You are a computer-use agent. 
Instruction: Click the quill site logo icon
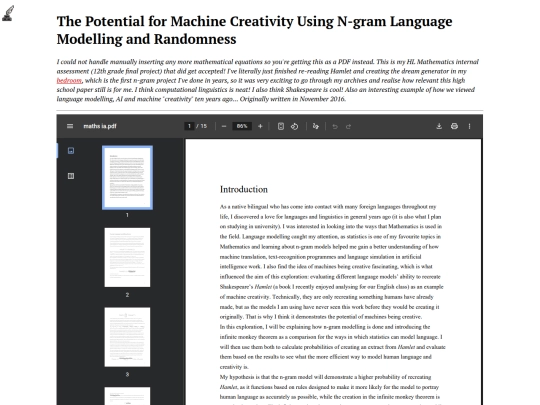click(x=9, y=13)
